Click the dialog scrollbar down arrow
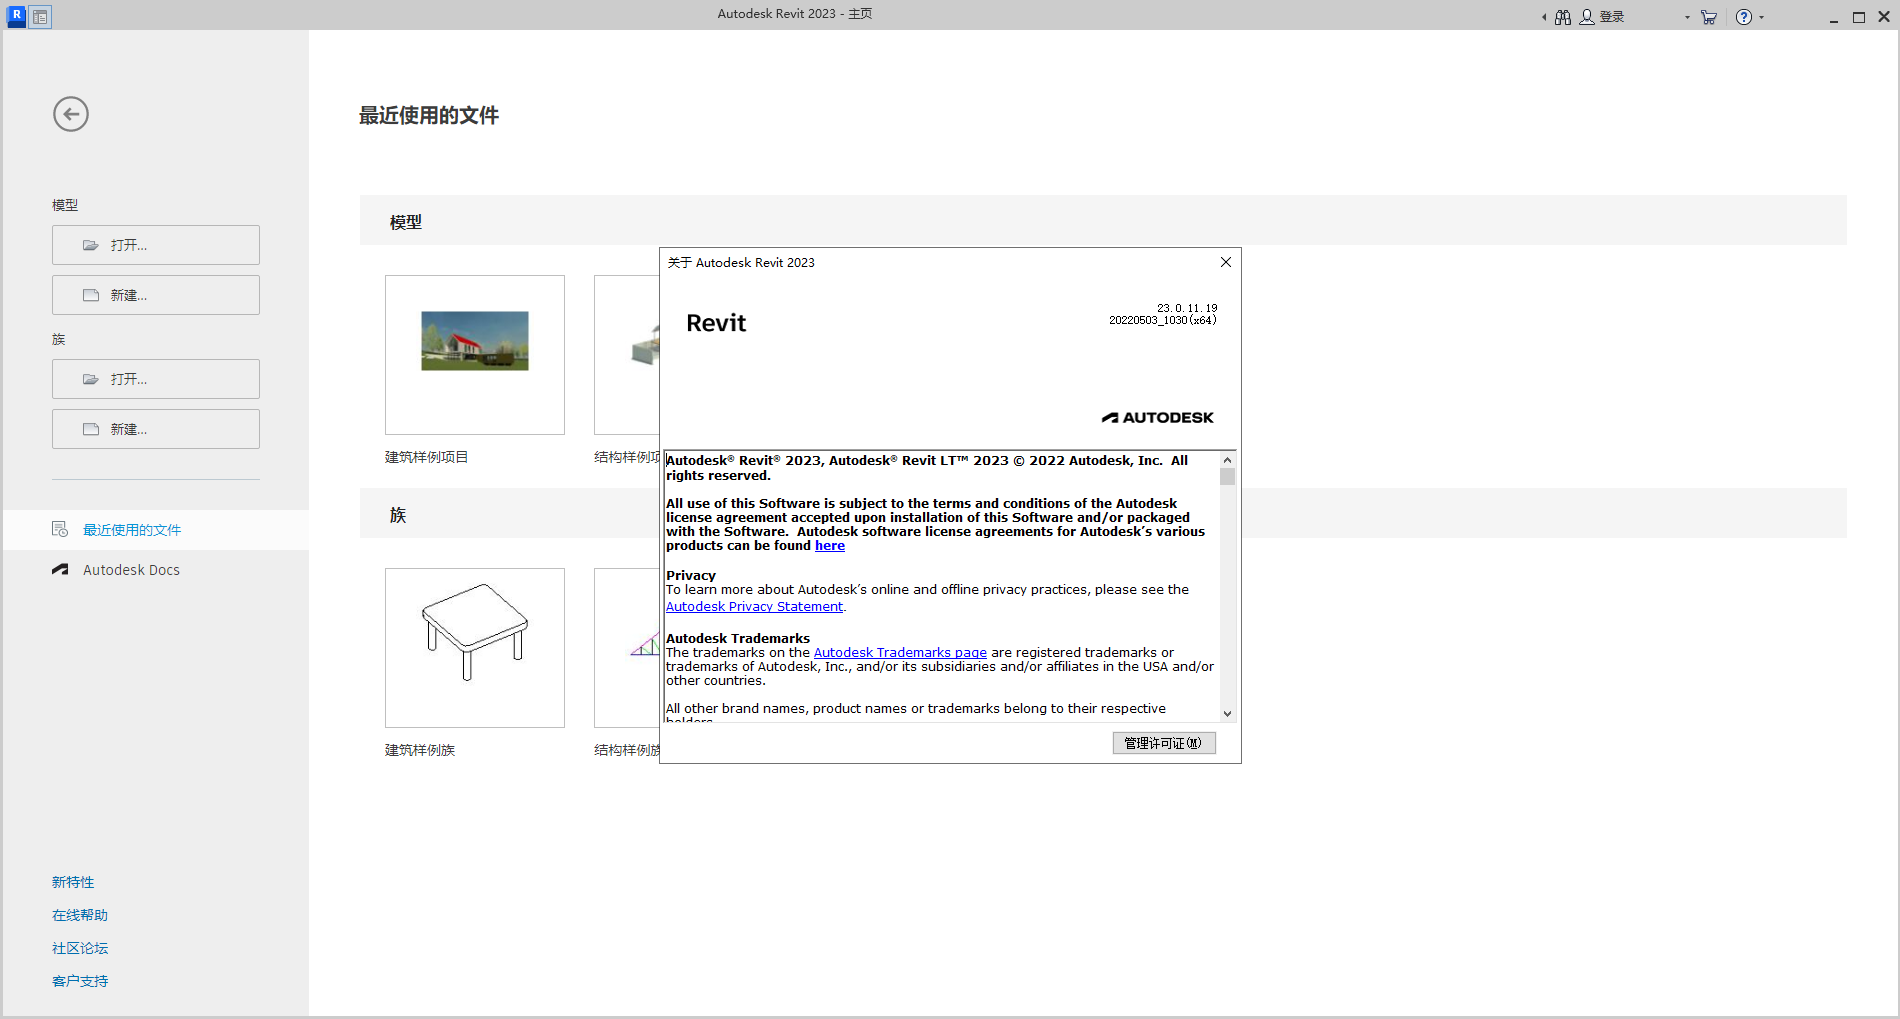 pyautogui.click(x=1228, y=712)
